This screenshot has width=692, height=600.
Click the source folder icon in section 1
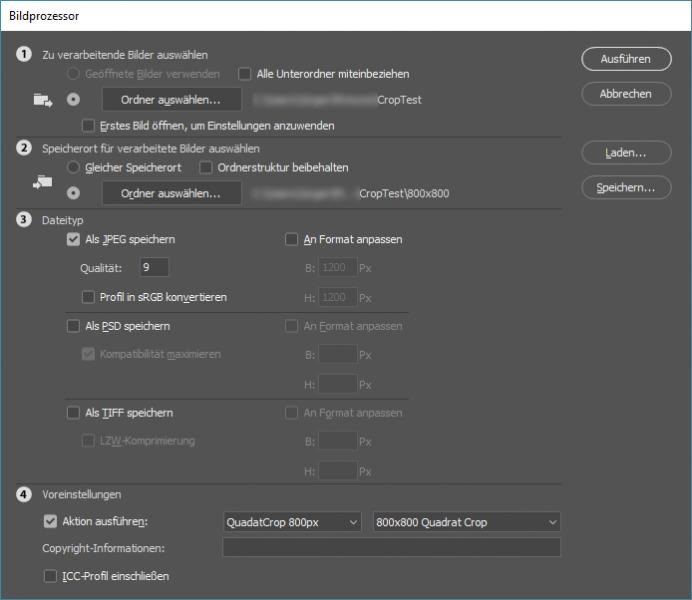pyautogui.click(x=42, y=100)
